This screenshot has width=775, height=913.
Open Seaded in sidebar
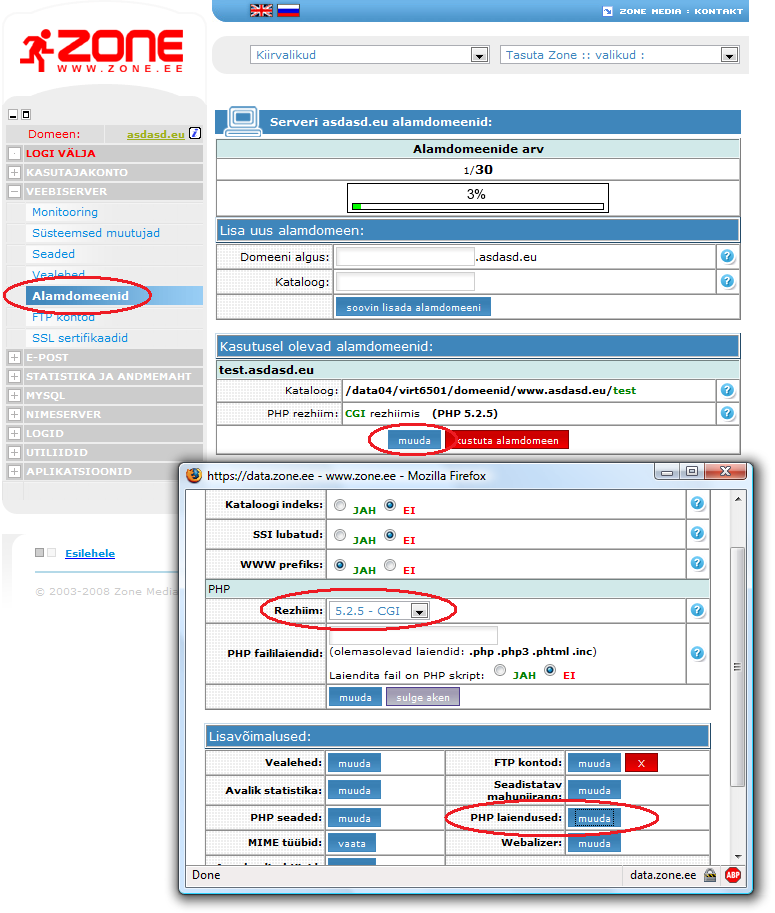(x=53, y=254)
